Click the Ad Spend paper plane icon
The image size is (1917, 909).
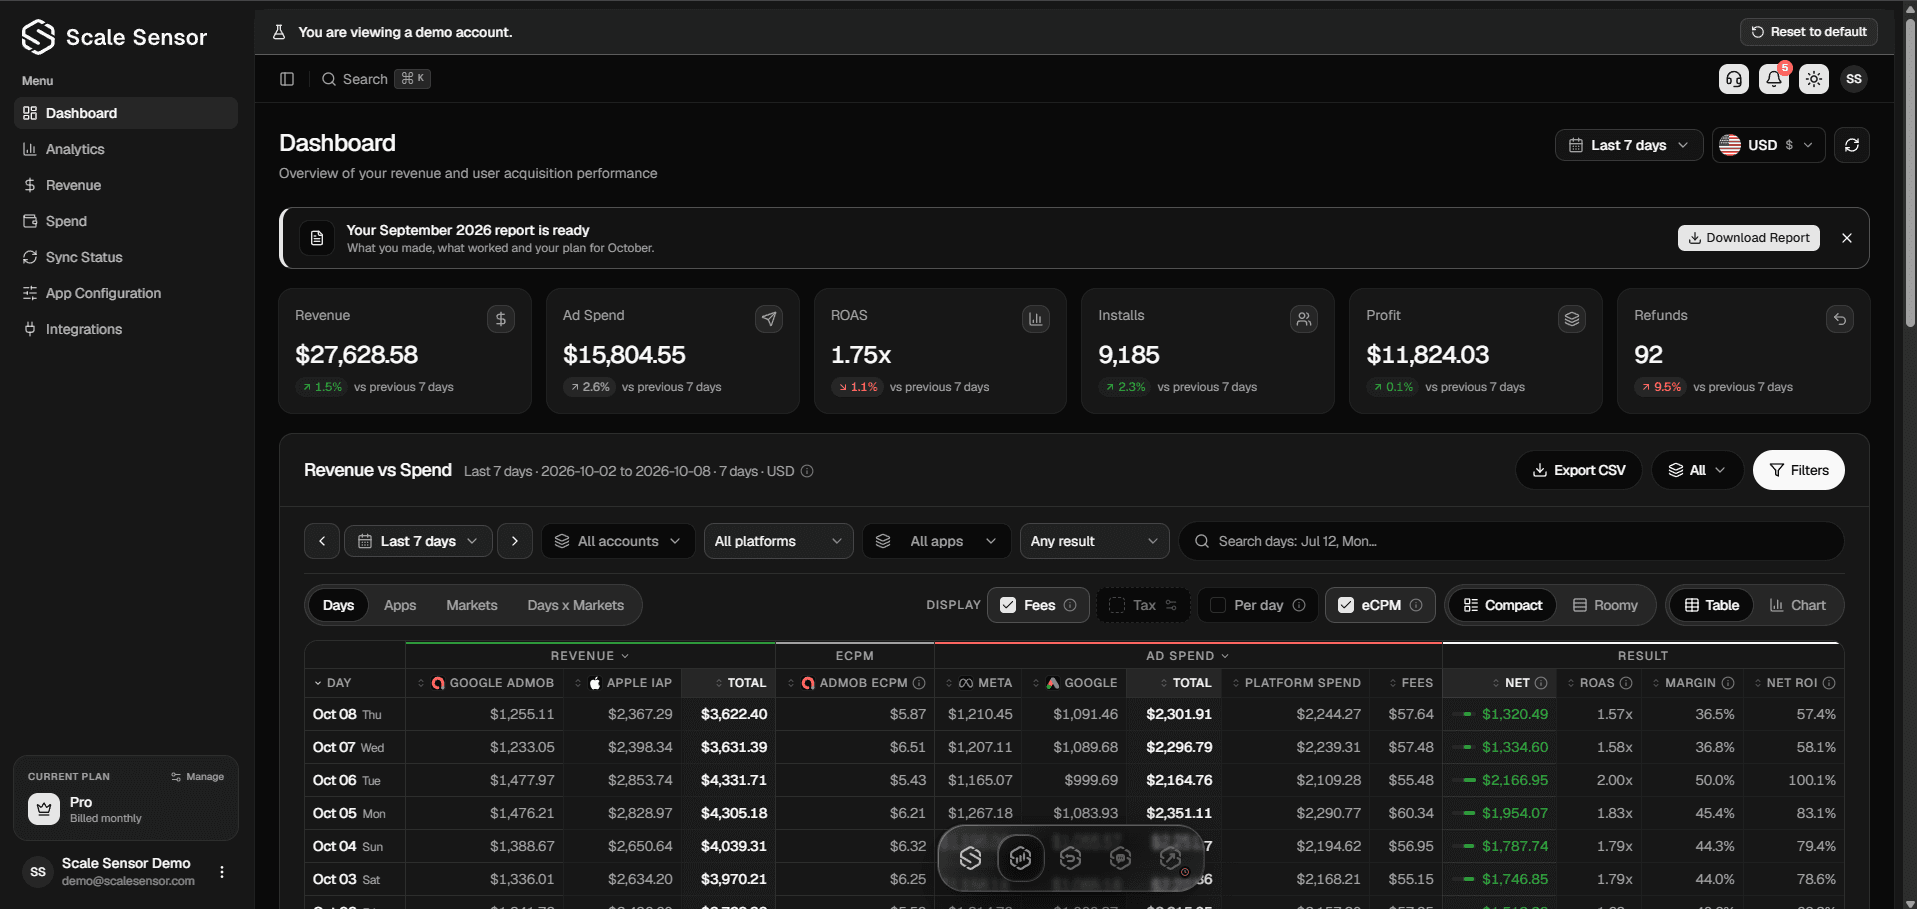(x=769, y=319)
